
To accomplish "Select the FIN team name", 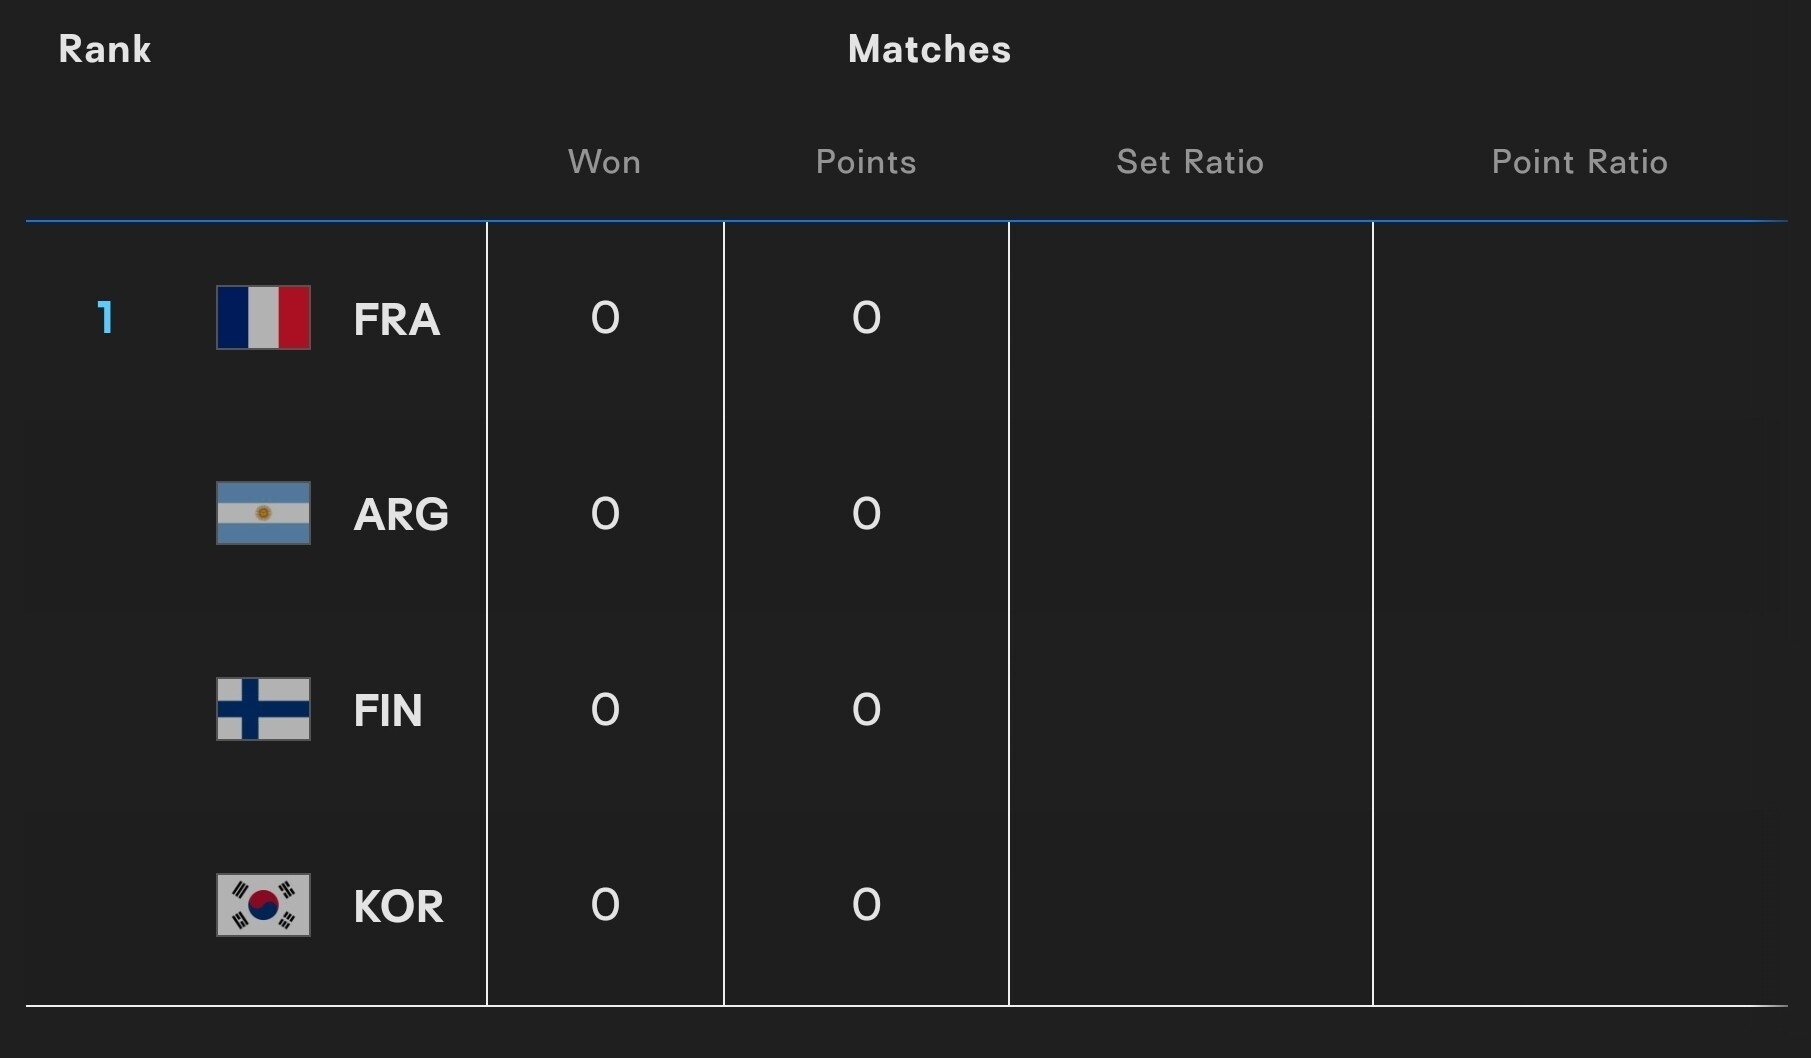I will coord(388,710).
